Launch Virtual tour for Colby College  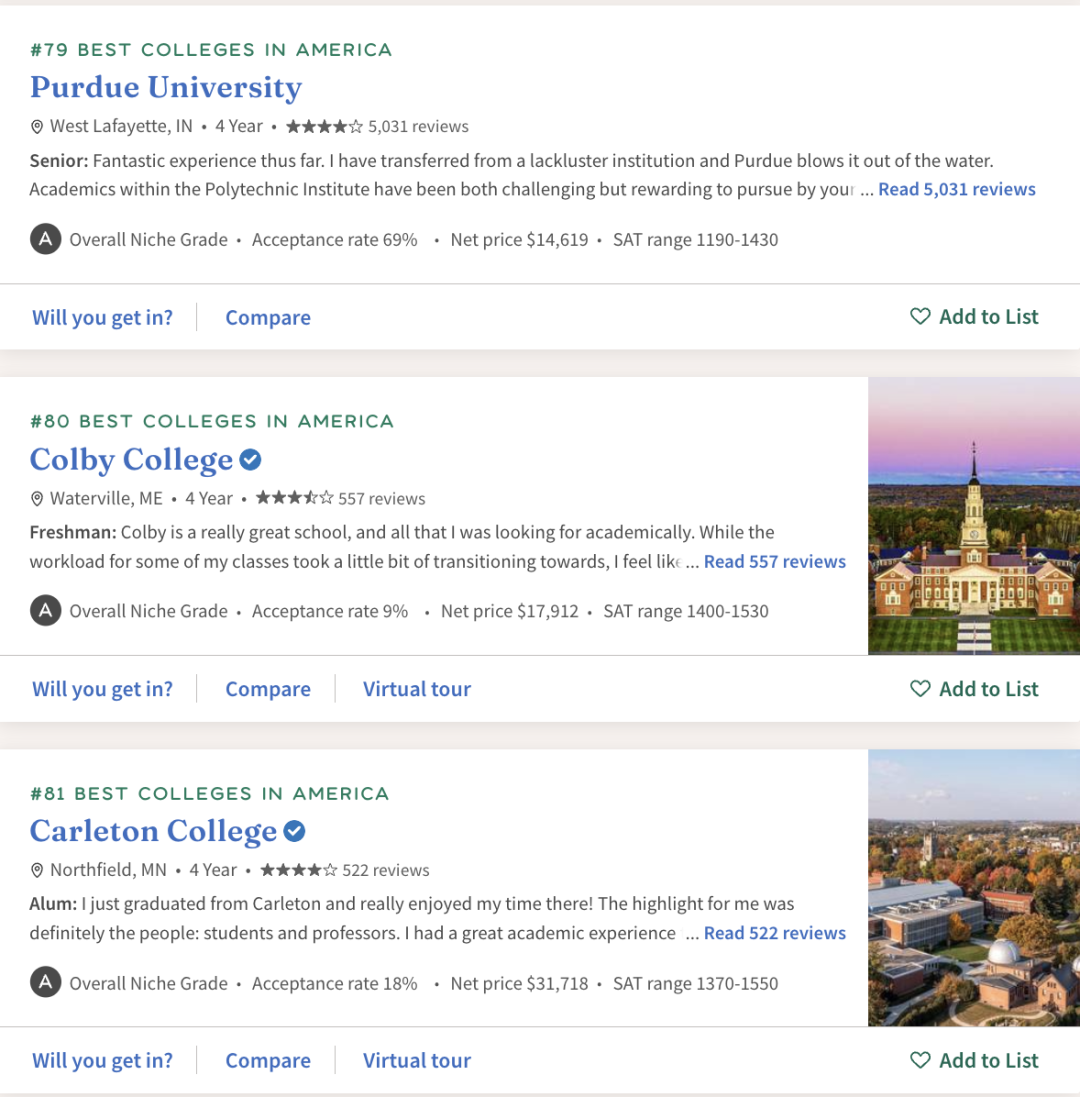416,690
